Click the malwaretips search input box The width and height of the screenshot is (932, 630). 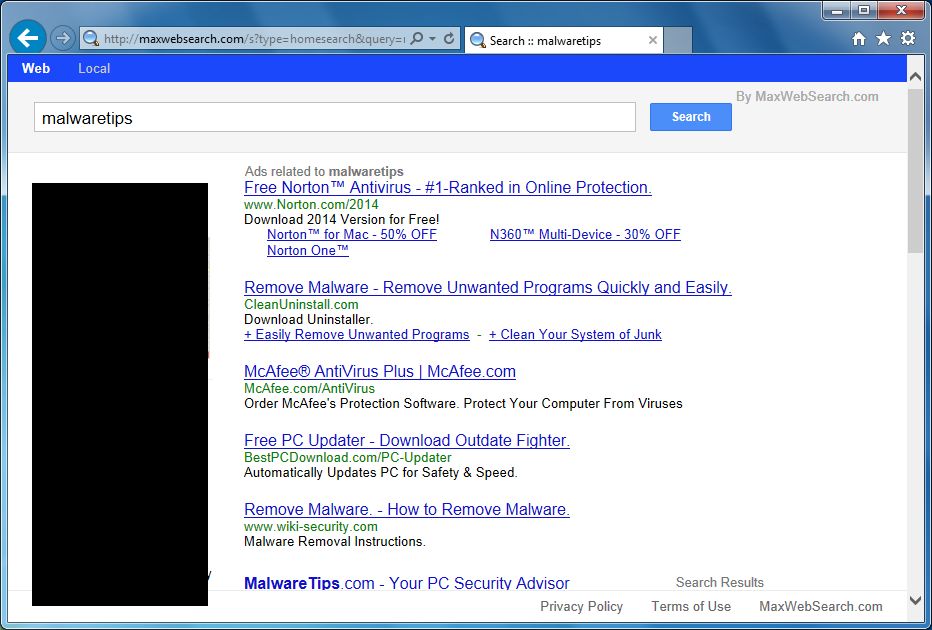pos(335,117)
